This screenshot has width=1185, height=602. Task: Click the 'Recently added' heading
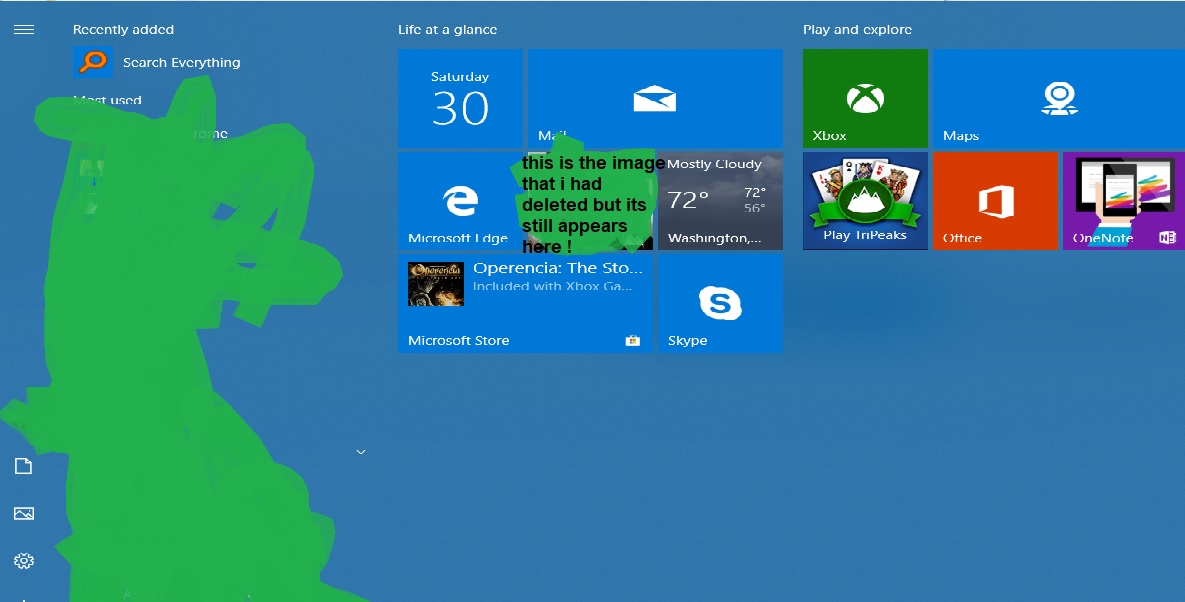123,29
